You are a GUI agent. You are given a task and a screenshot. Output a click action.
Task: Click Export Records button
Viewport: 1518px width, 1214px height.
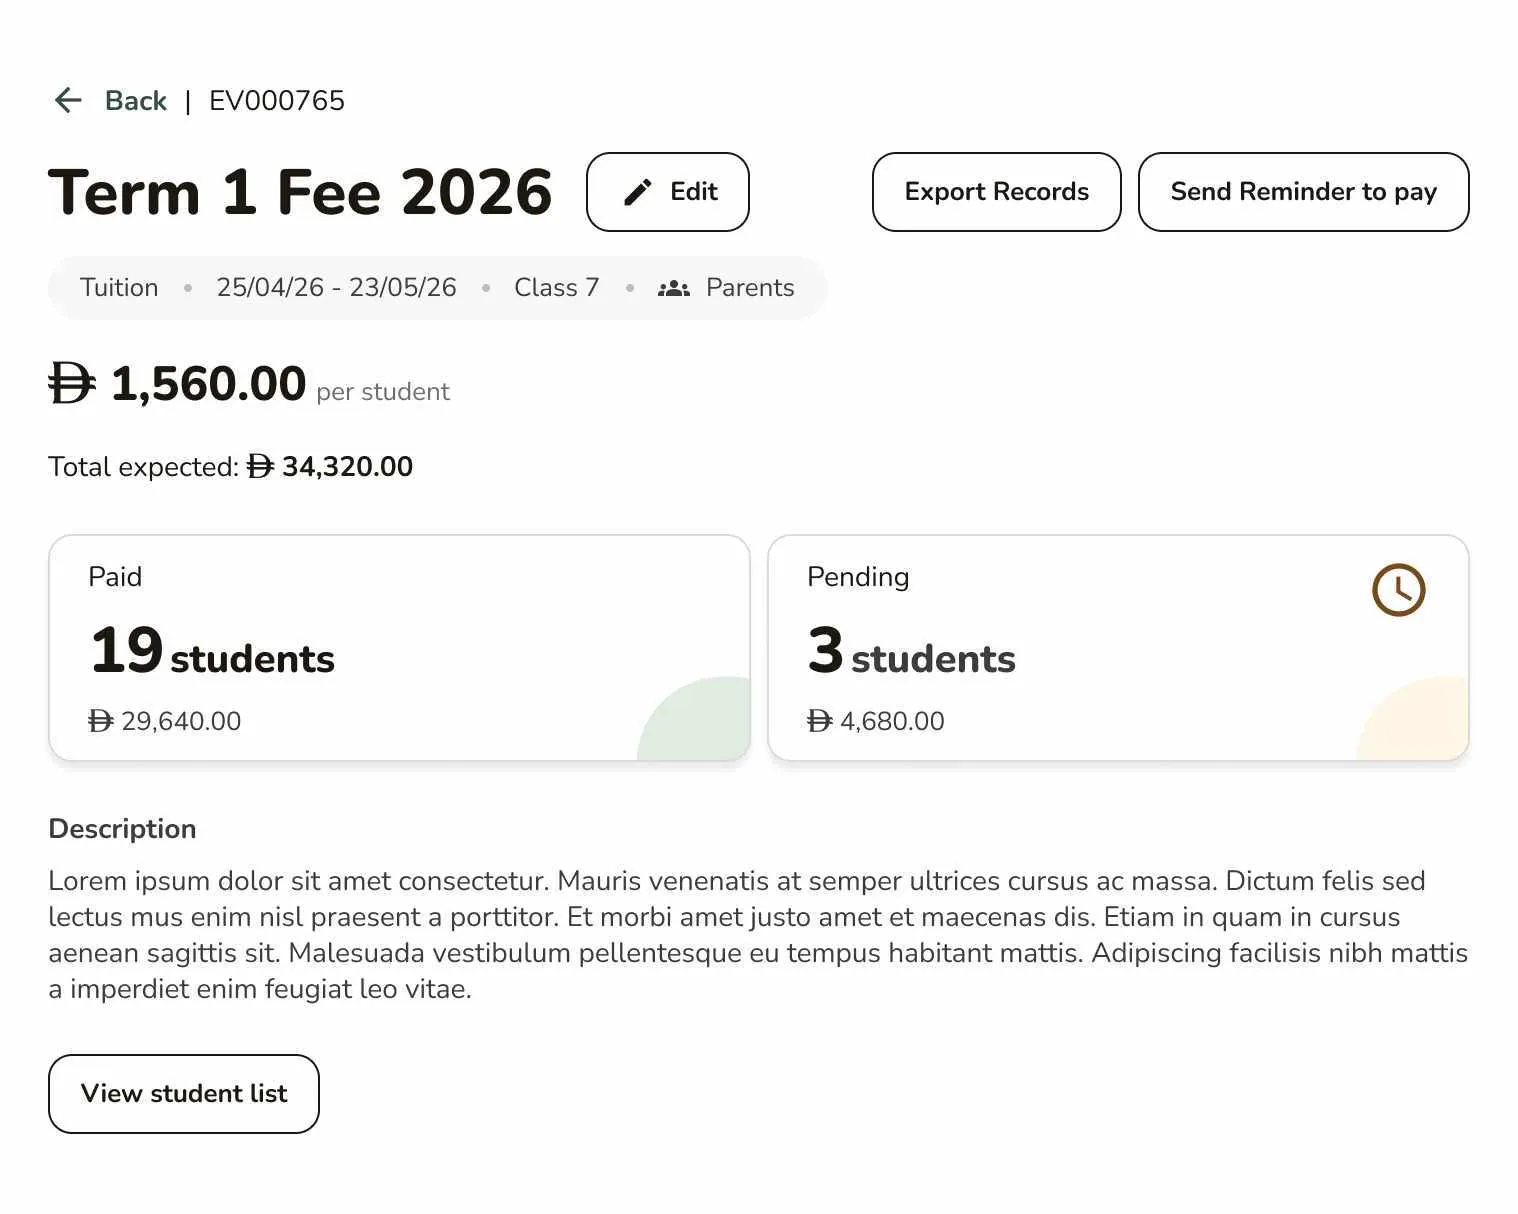(996, 192)
